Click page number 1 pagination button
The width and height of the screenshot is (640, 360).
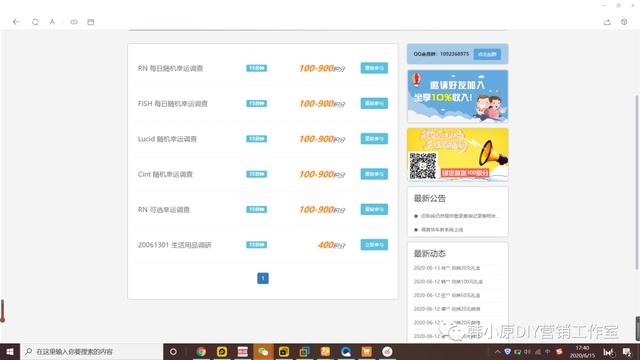(263, 278)
